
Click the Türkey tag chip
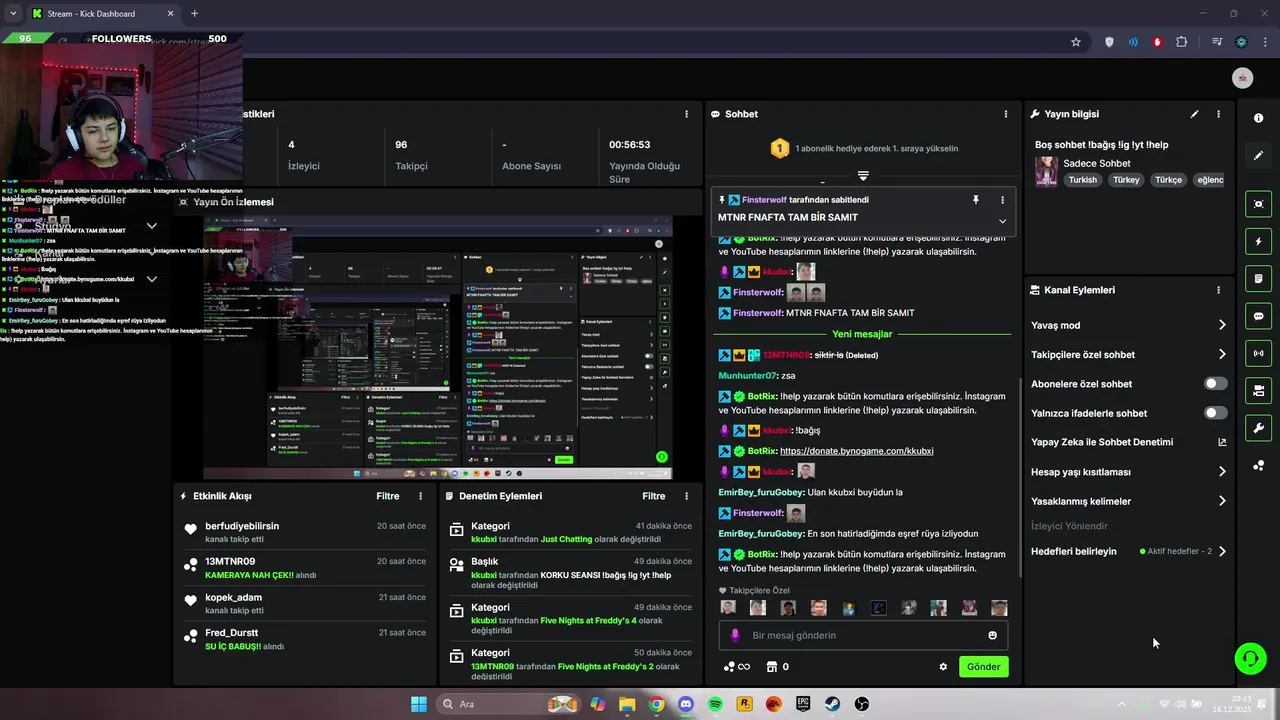pos(1126,180)
